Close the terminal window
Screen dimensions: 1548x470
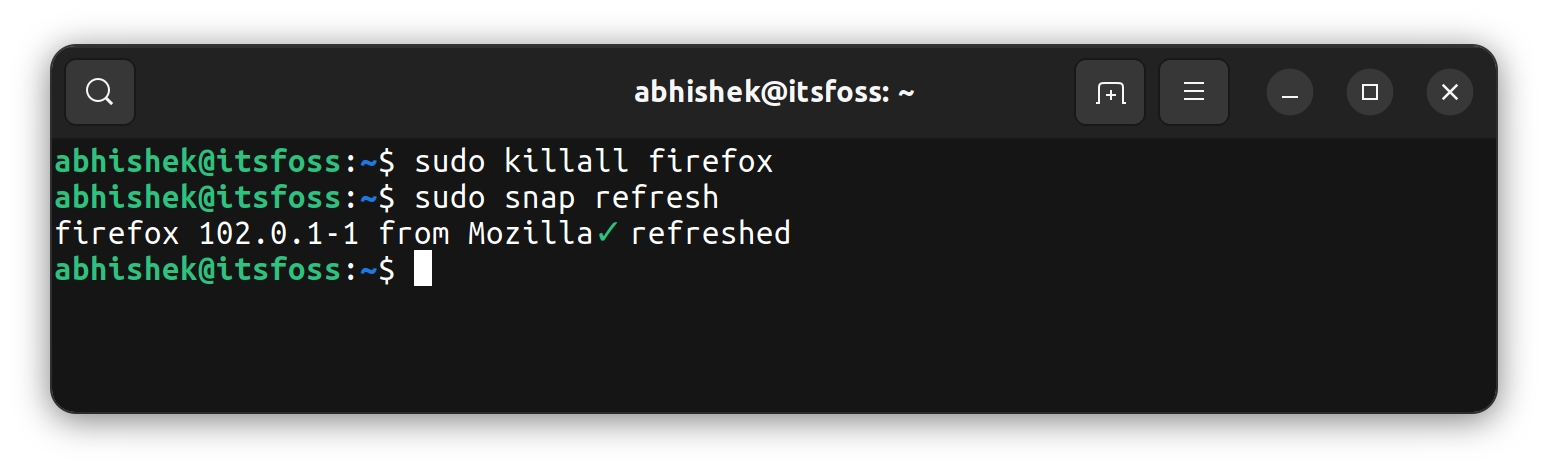click(1450, 92)
